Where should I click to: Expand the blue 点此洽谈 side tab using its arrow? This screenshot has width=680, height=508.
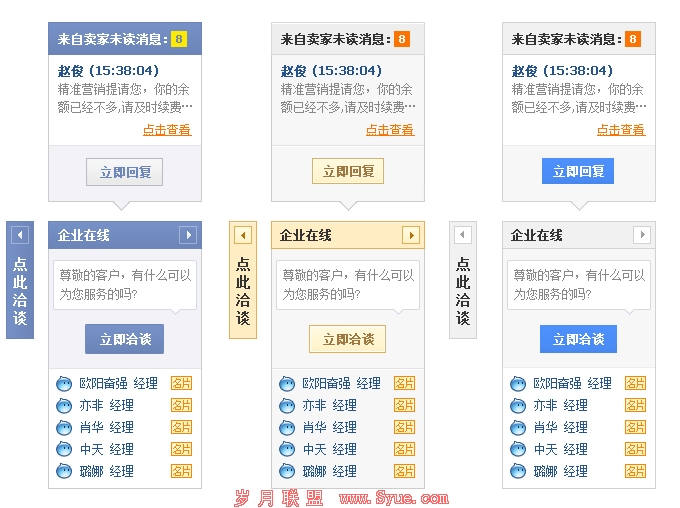[20, 235]
